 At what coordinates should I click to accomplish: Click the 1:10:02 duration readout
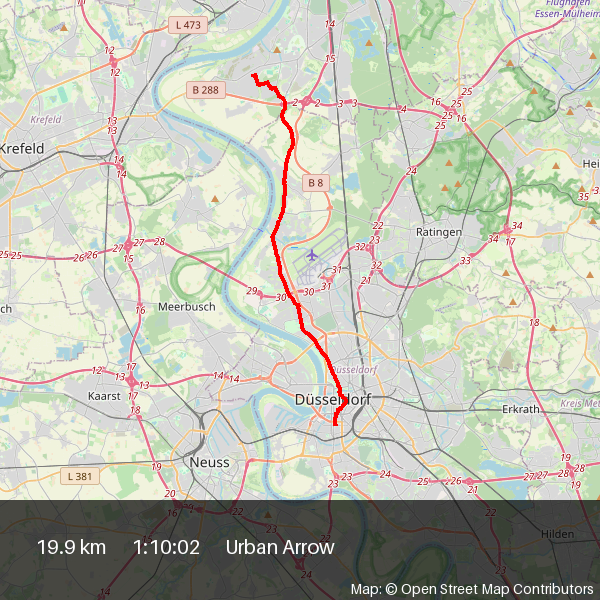(x=166, y=547)
